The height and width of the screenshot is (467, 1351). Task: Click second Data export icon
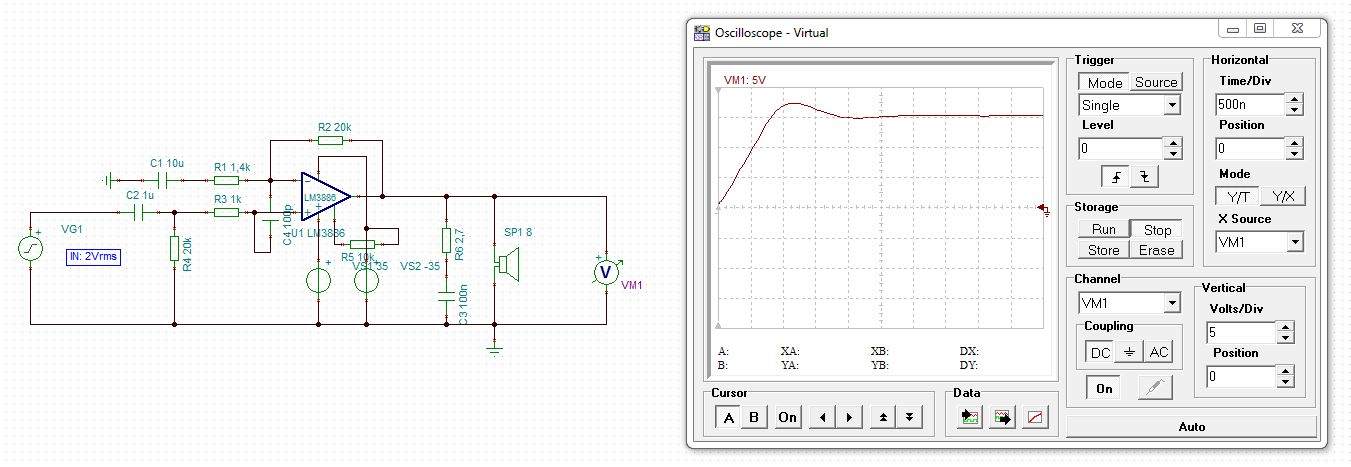(x=1002, y=419)
